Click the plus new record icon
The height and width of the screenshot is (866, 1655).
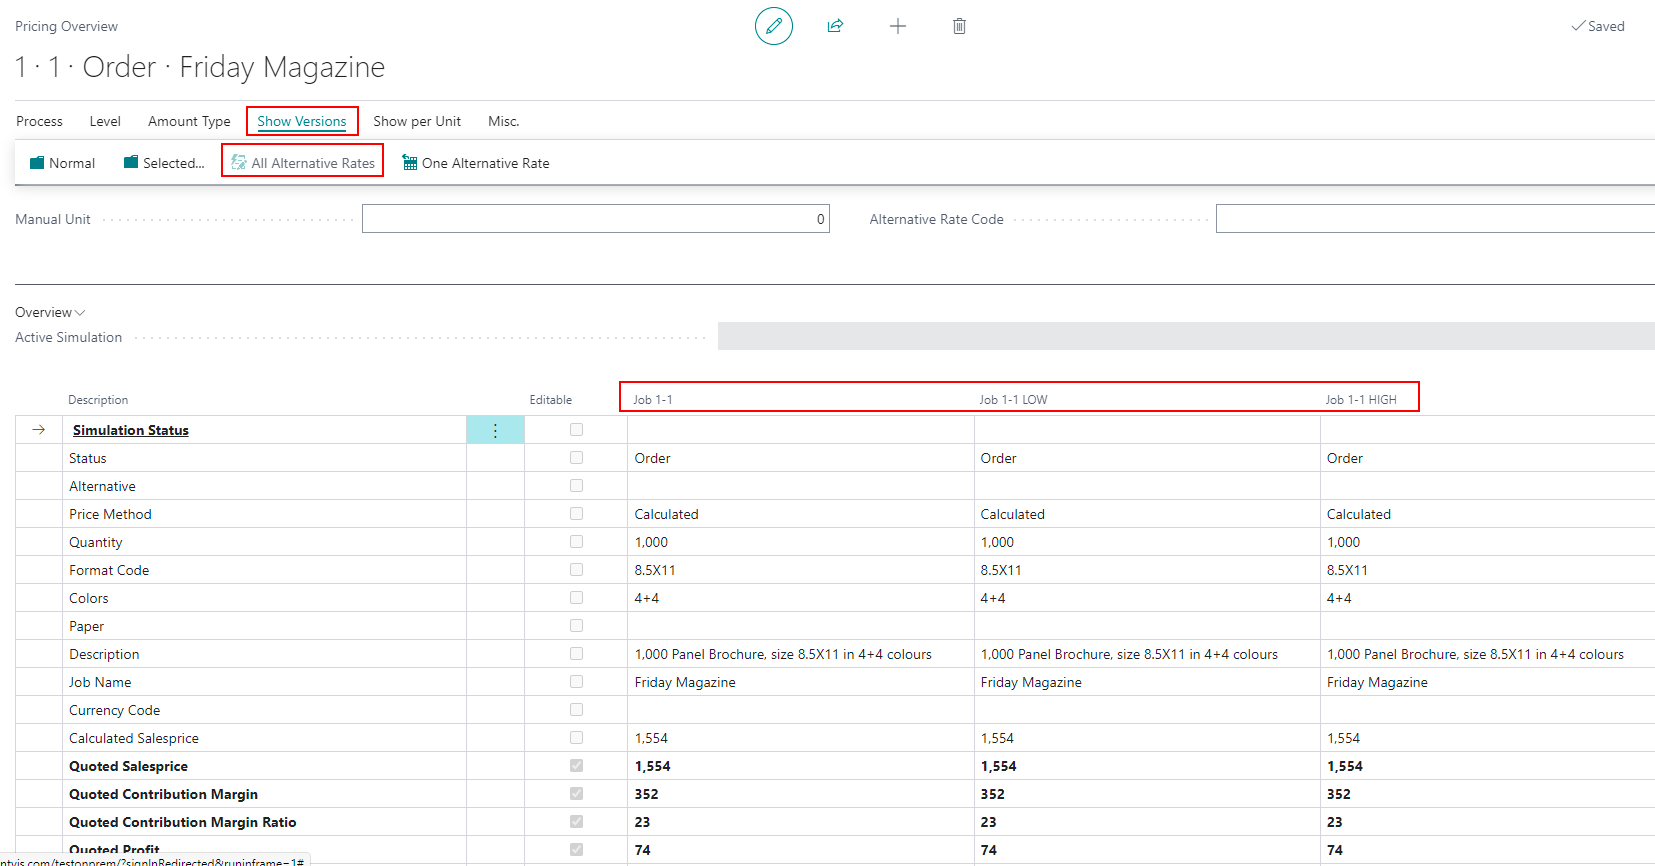click(x=898, y=26)
